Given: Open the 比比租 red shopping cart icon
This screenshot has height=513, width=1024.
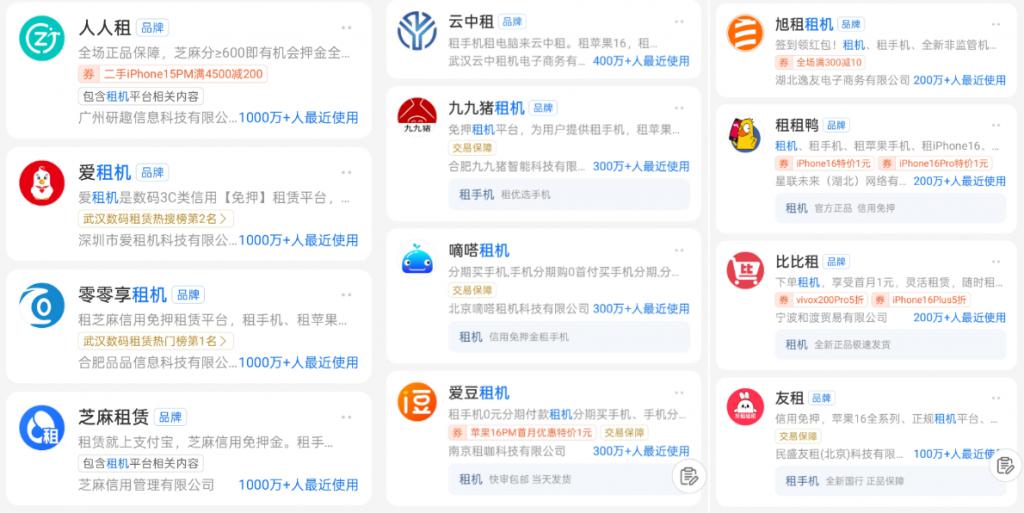Looking at the screenshot, I should tap(745, 270).
